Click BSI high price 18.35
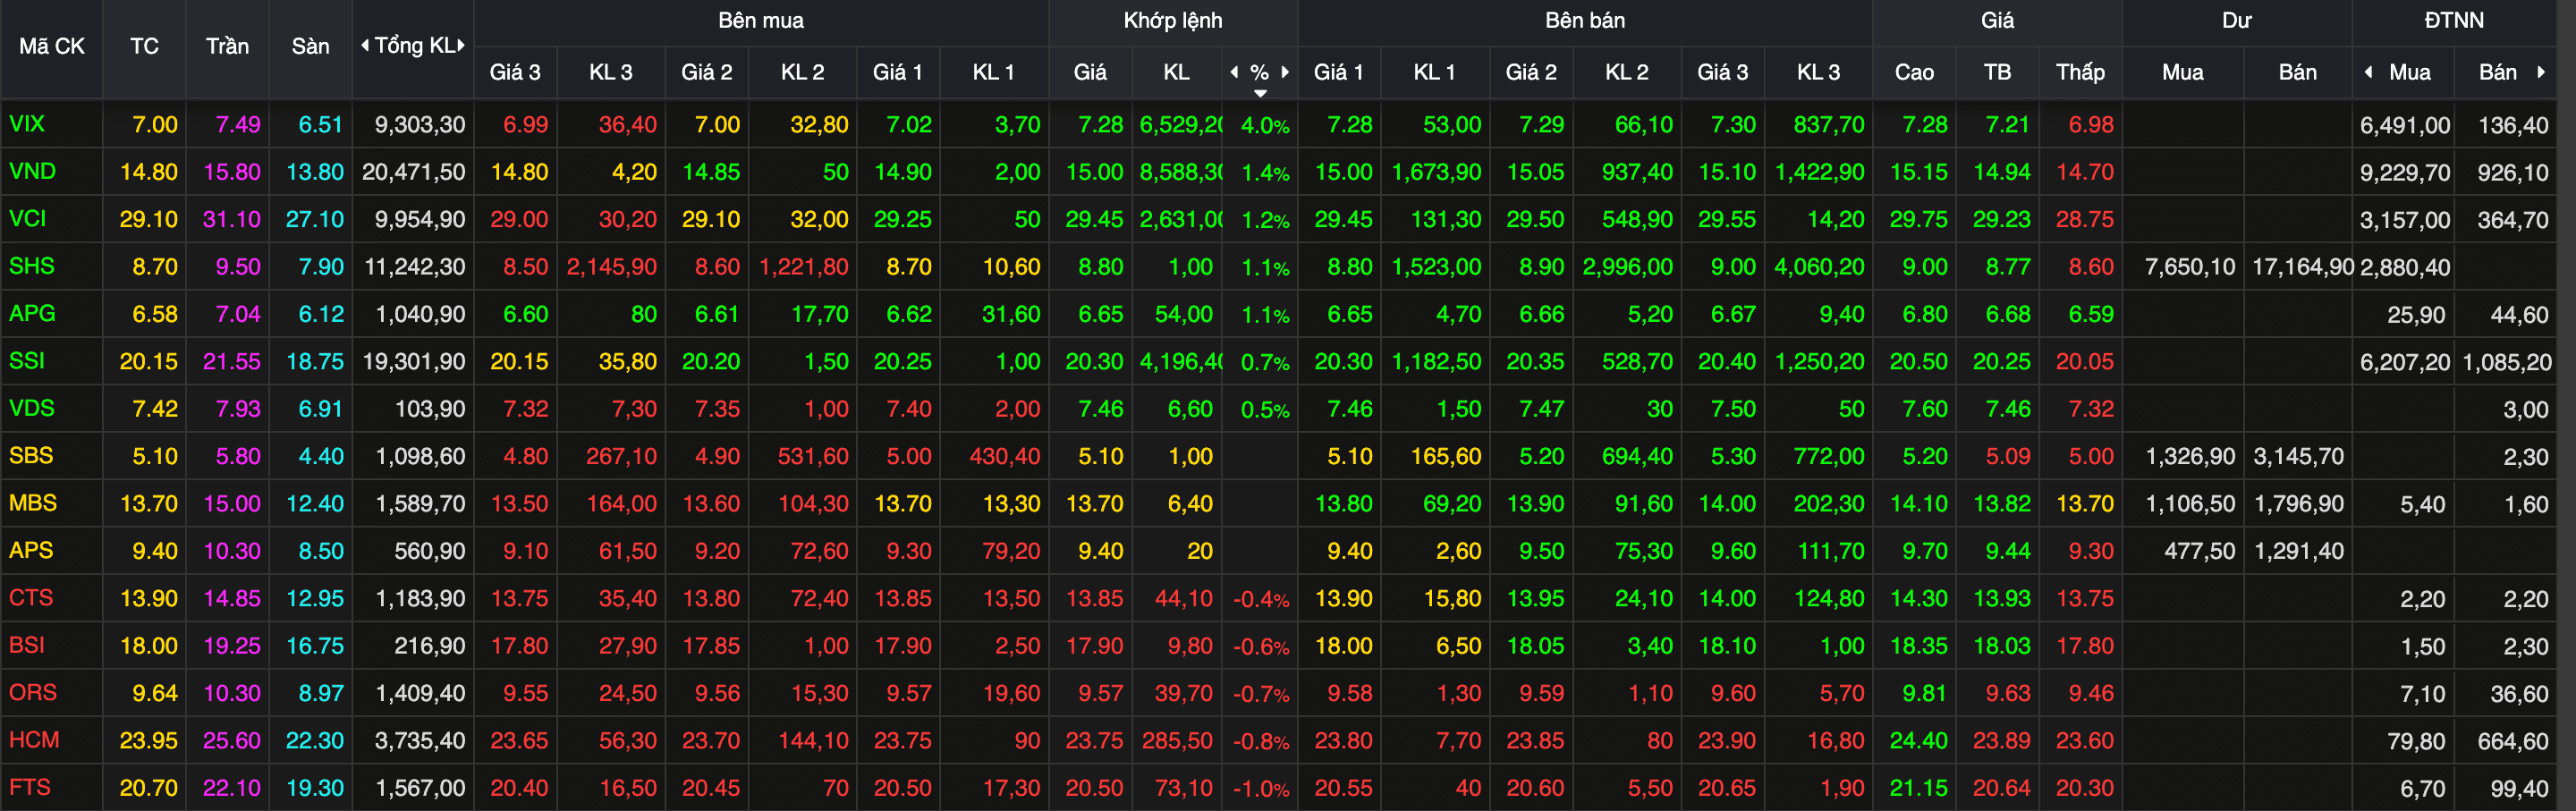 tap(1919, 646)
